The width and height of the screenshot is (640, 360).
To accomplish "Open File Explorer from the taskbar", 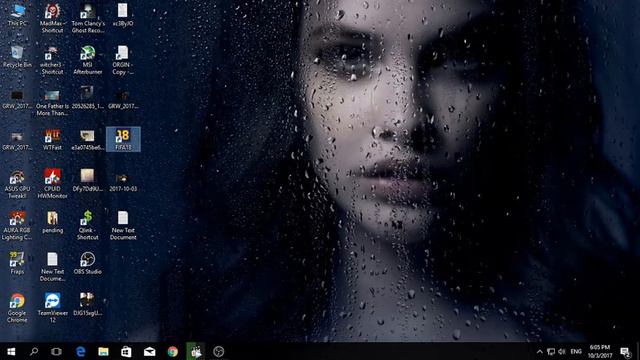I will point(103,351).
